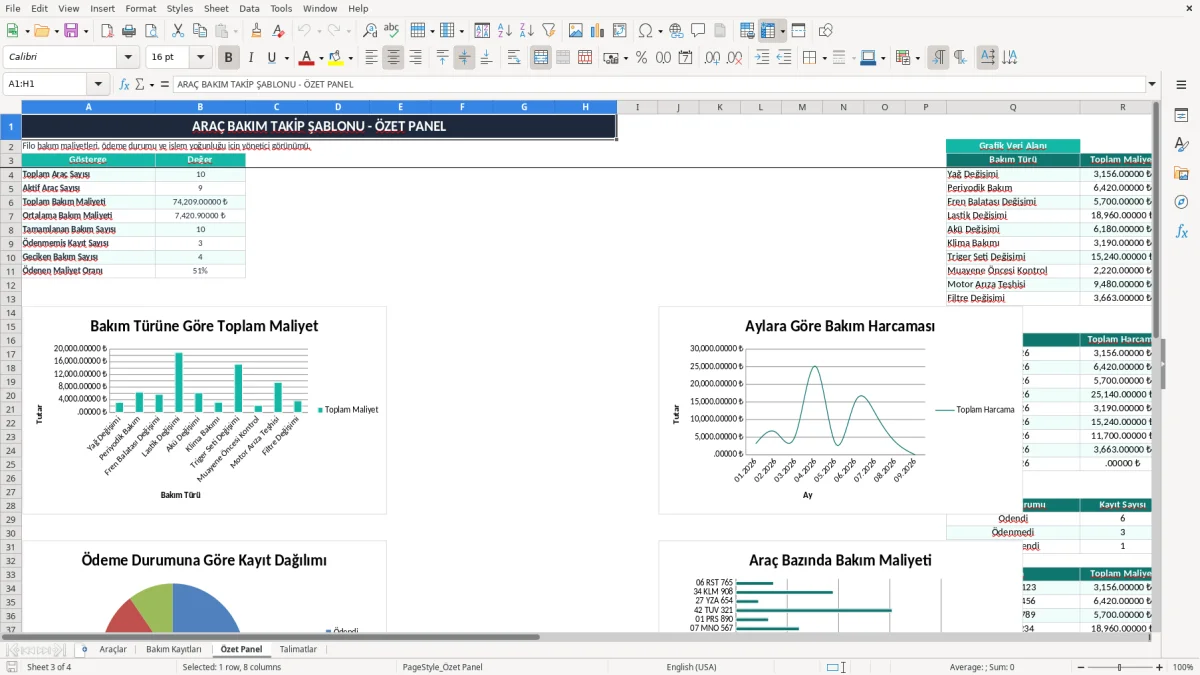Click the Copy icon

pyautogui.click(x=199, y=31)
